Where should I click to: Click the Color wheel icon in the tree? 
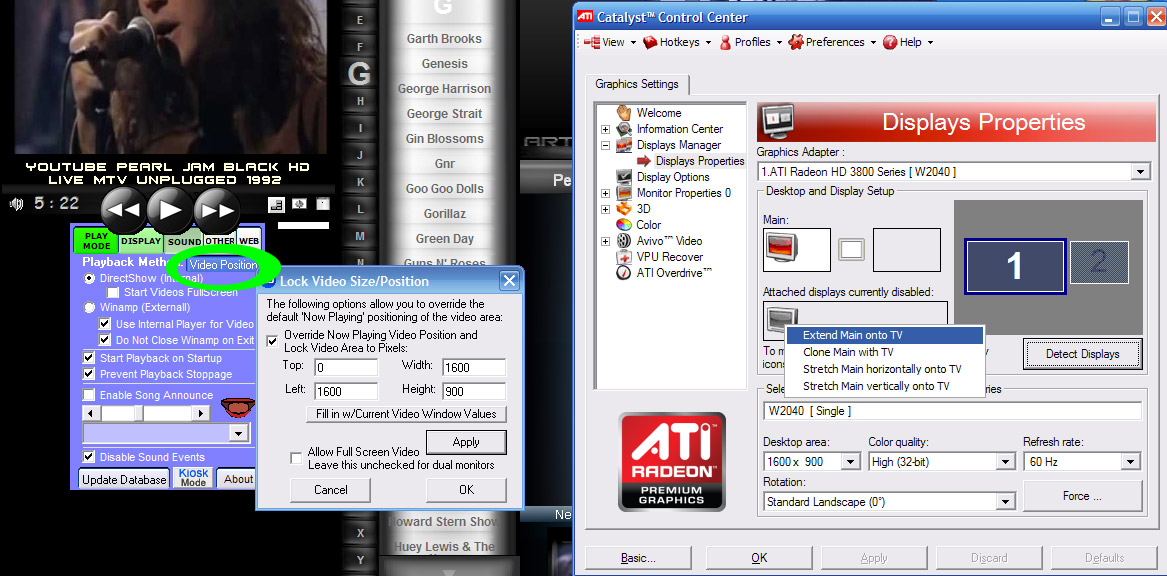[x=624, y=225]
